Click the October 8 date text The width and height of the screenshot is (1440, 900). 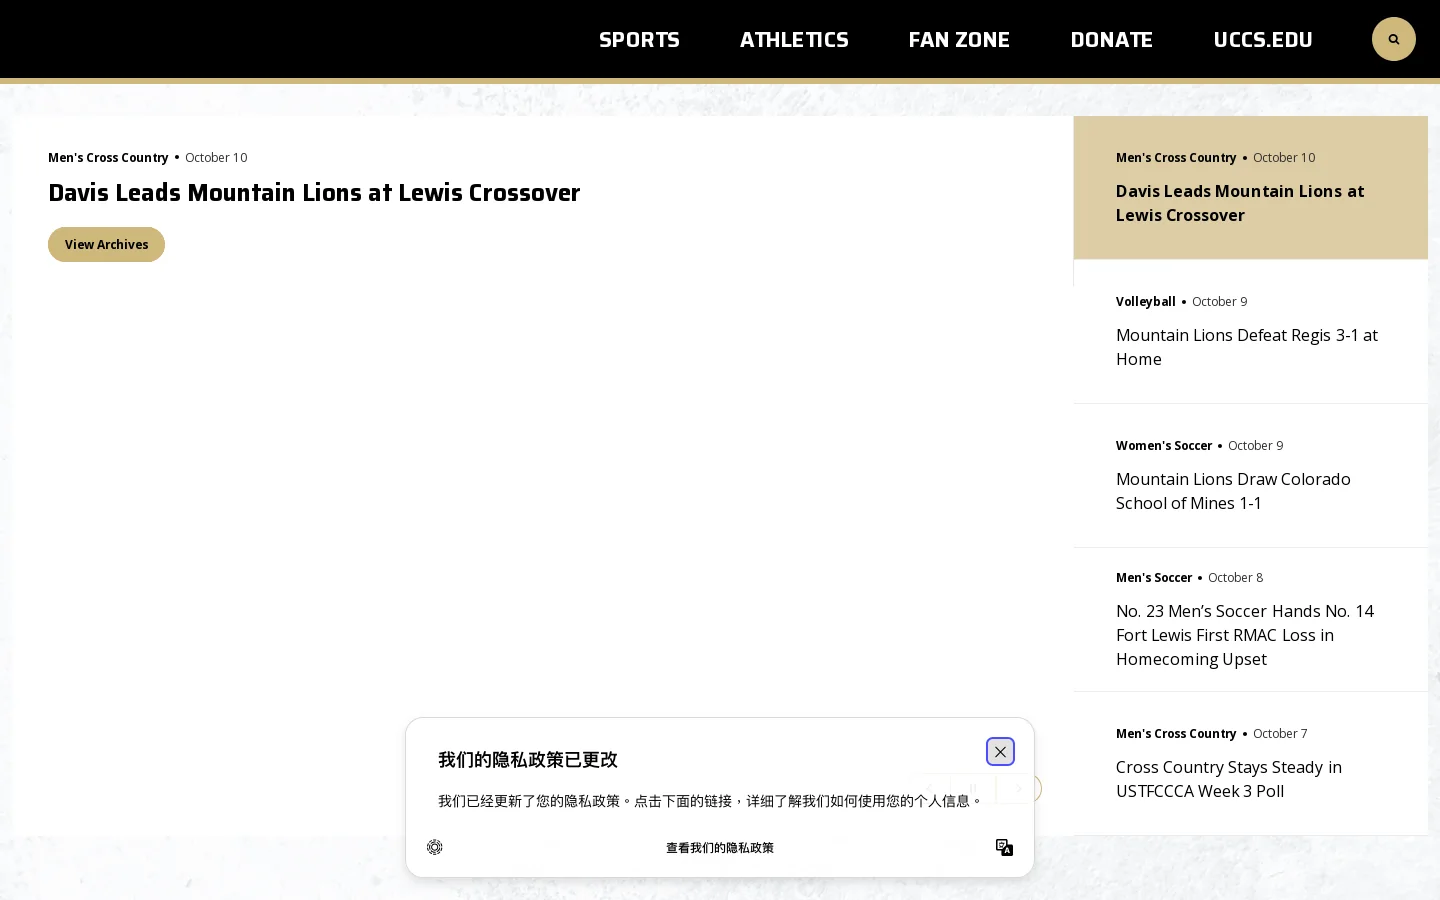pyautogui.click(x=1235, y=577)
